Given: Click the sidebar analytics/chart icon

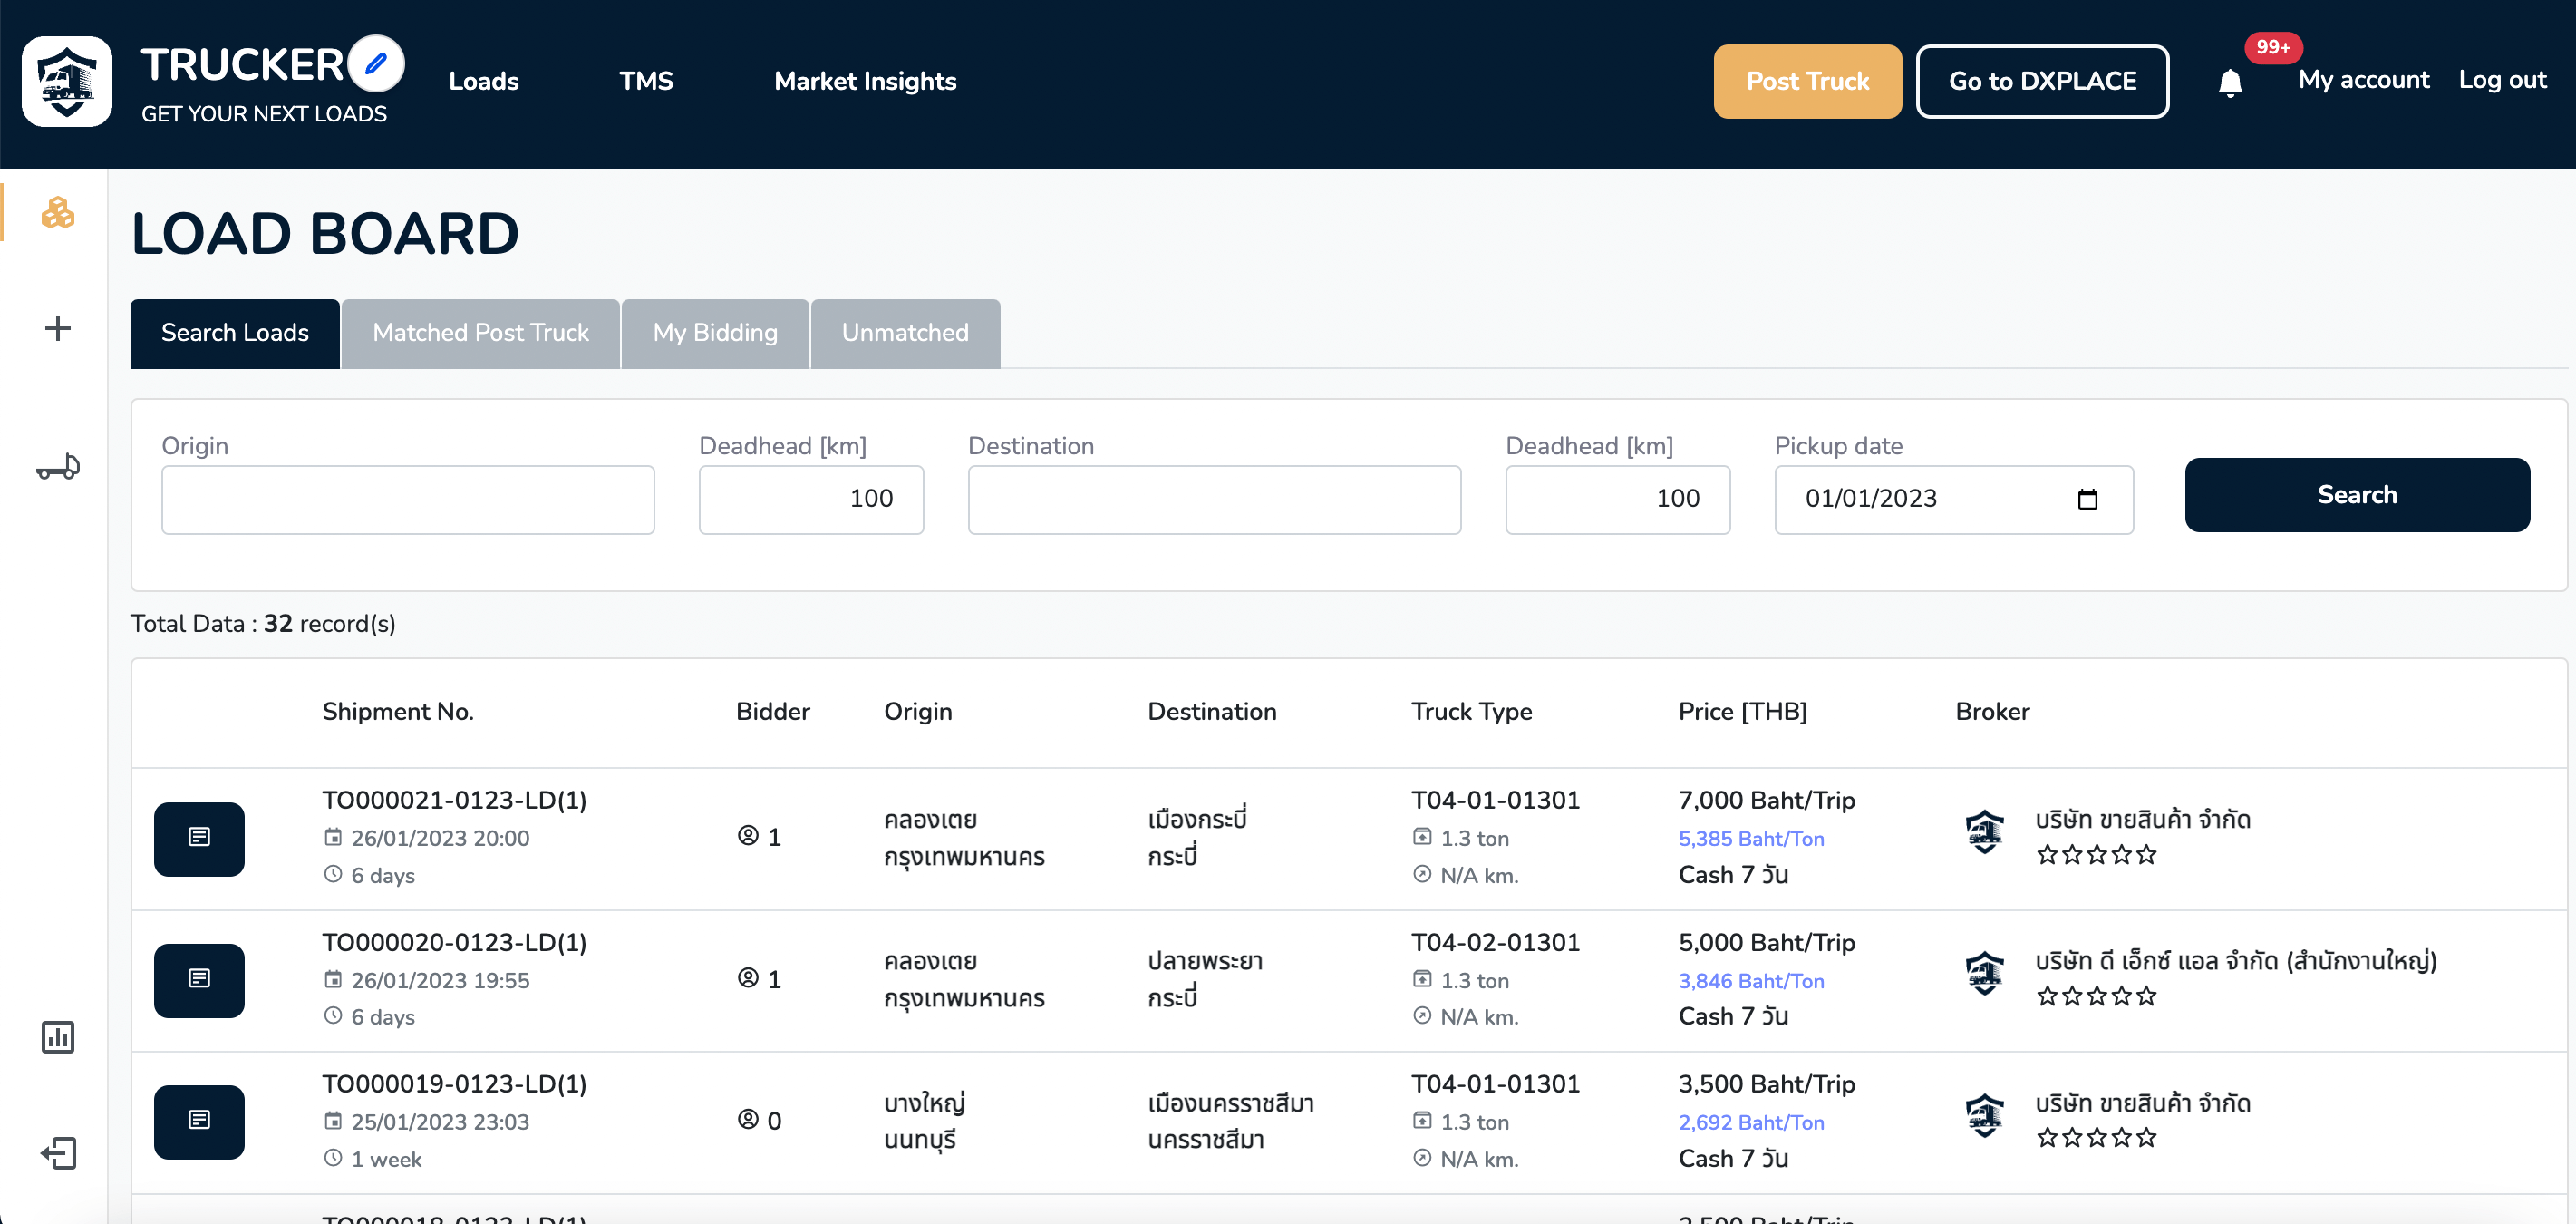Looking at the screenshot, I should (x=57, y=1036).
